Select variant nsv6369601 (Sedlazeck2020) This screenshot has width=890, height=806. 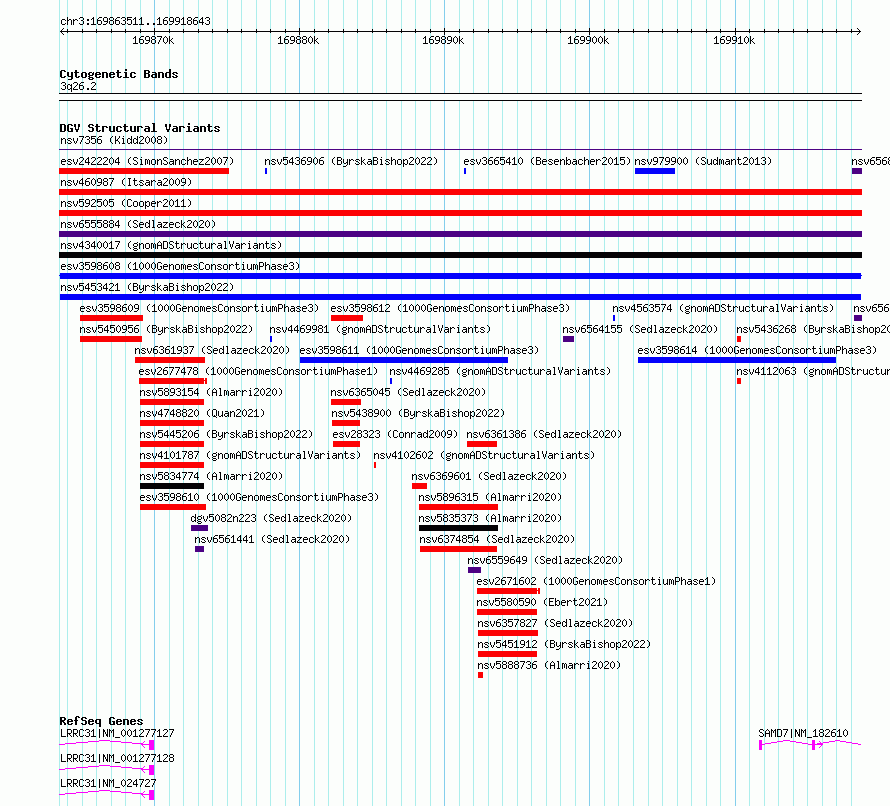489,476
